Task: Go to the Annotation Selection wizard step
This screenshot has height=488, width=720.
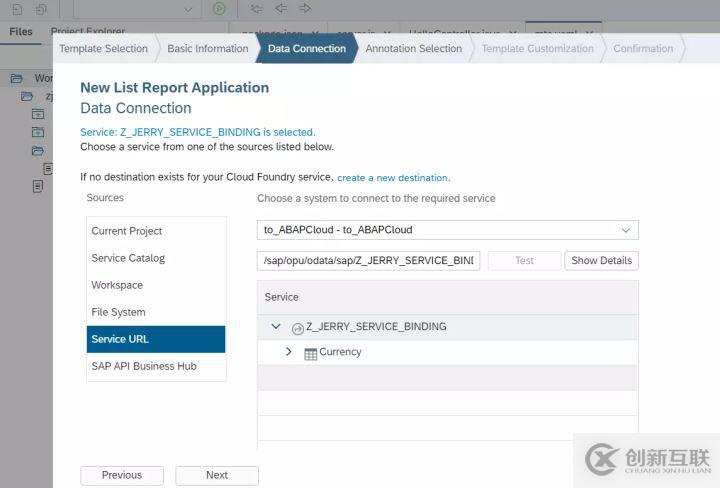Action: 414,48
